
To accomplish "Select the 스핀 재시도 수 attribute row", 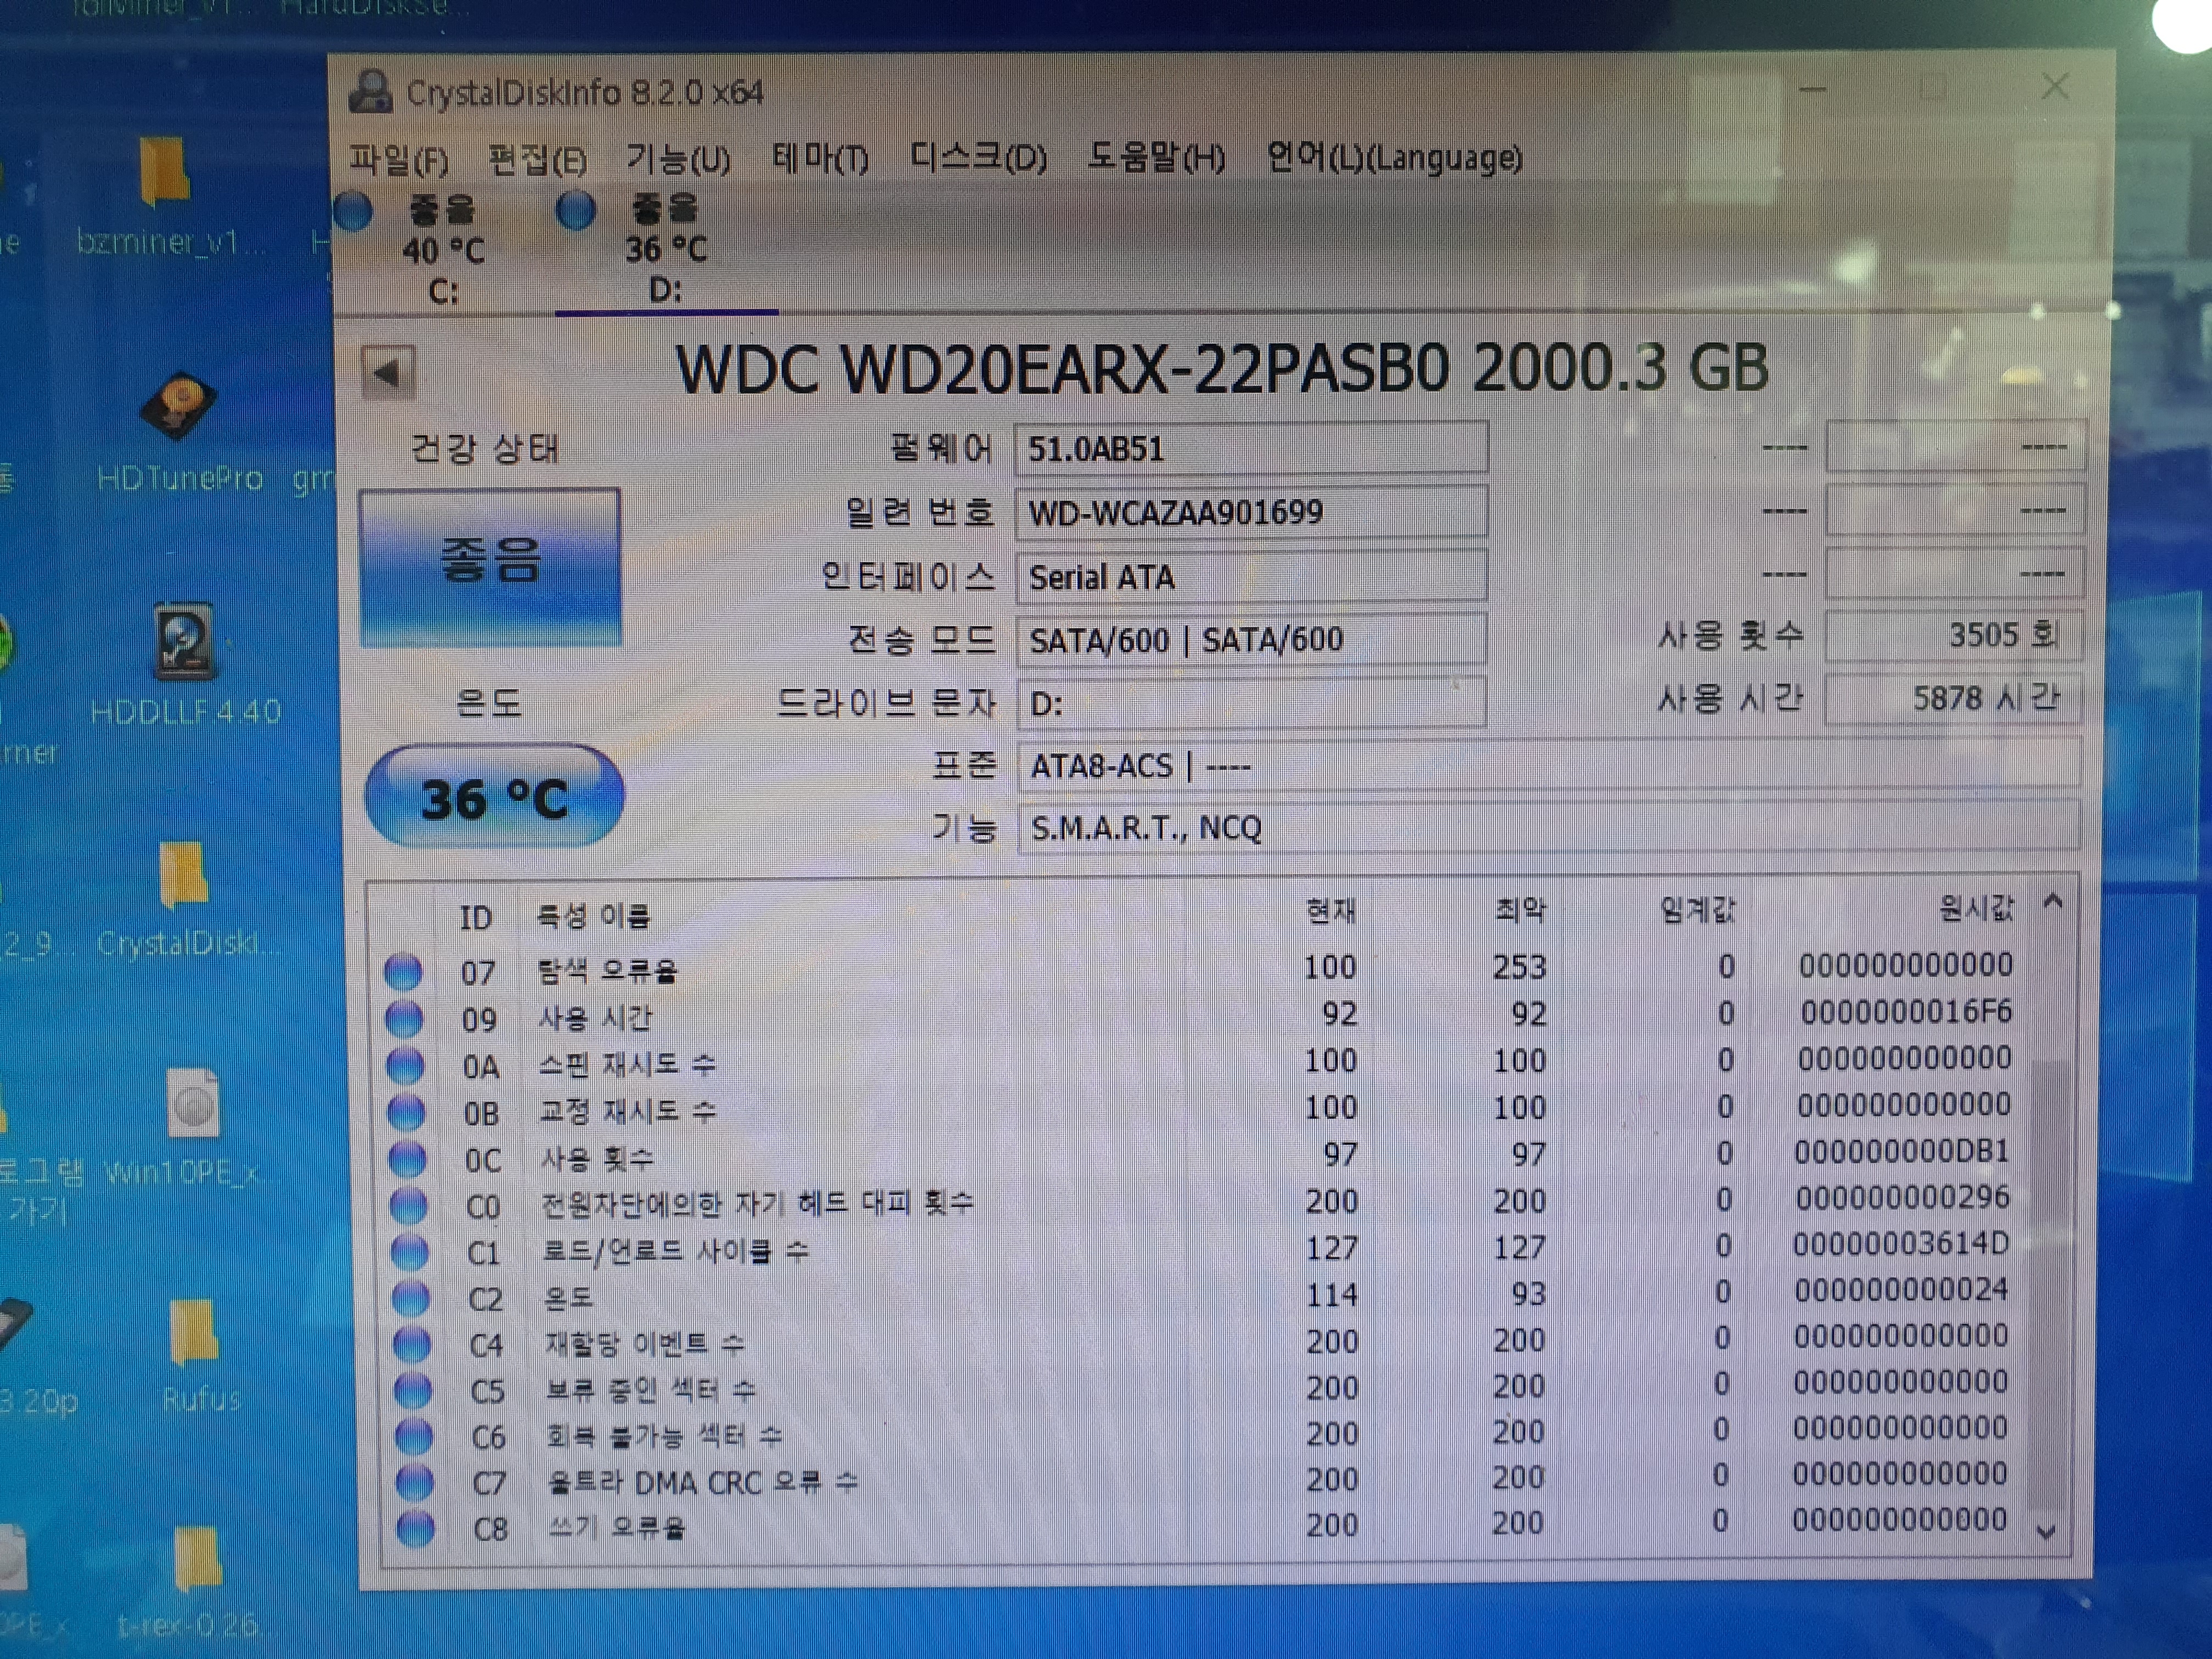I will pyautogui.click(x=1200, y=1062).
